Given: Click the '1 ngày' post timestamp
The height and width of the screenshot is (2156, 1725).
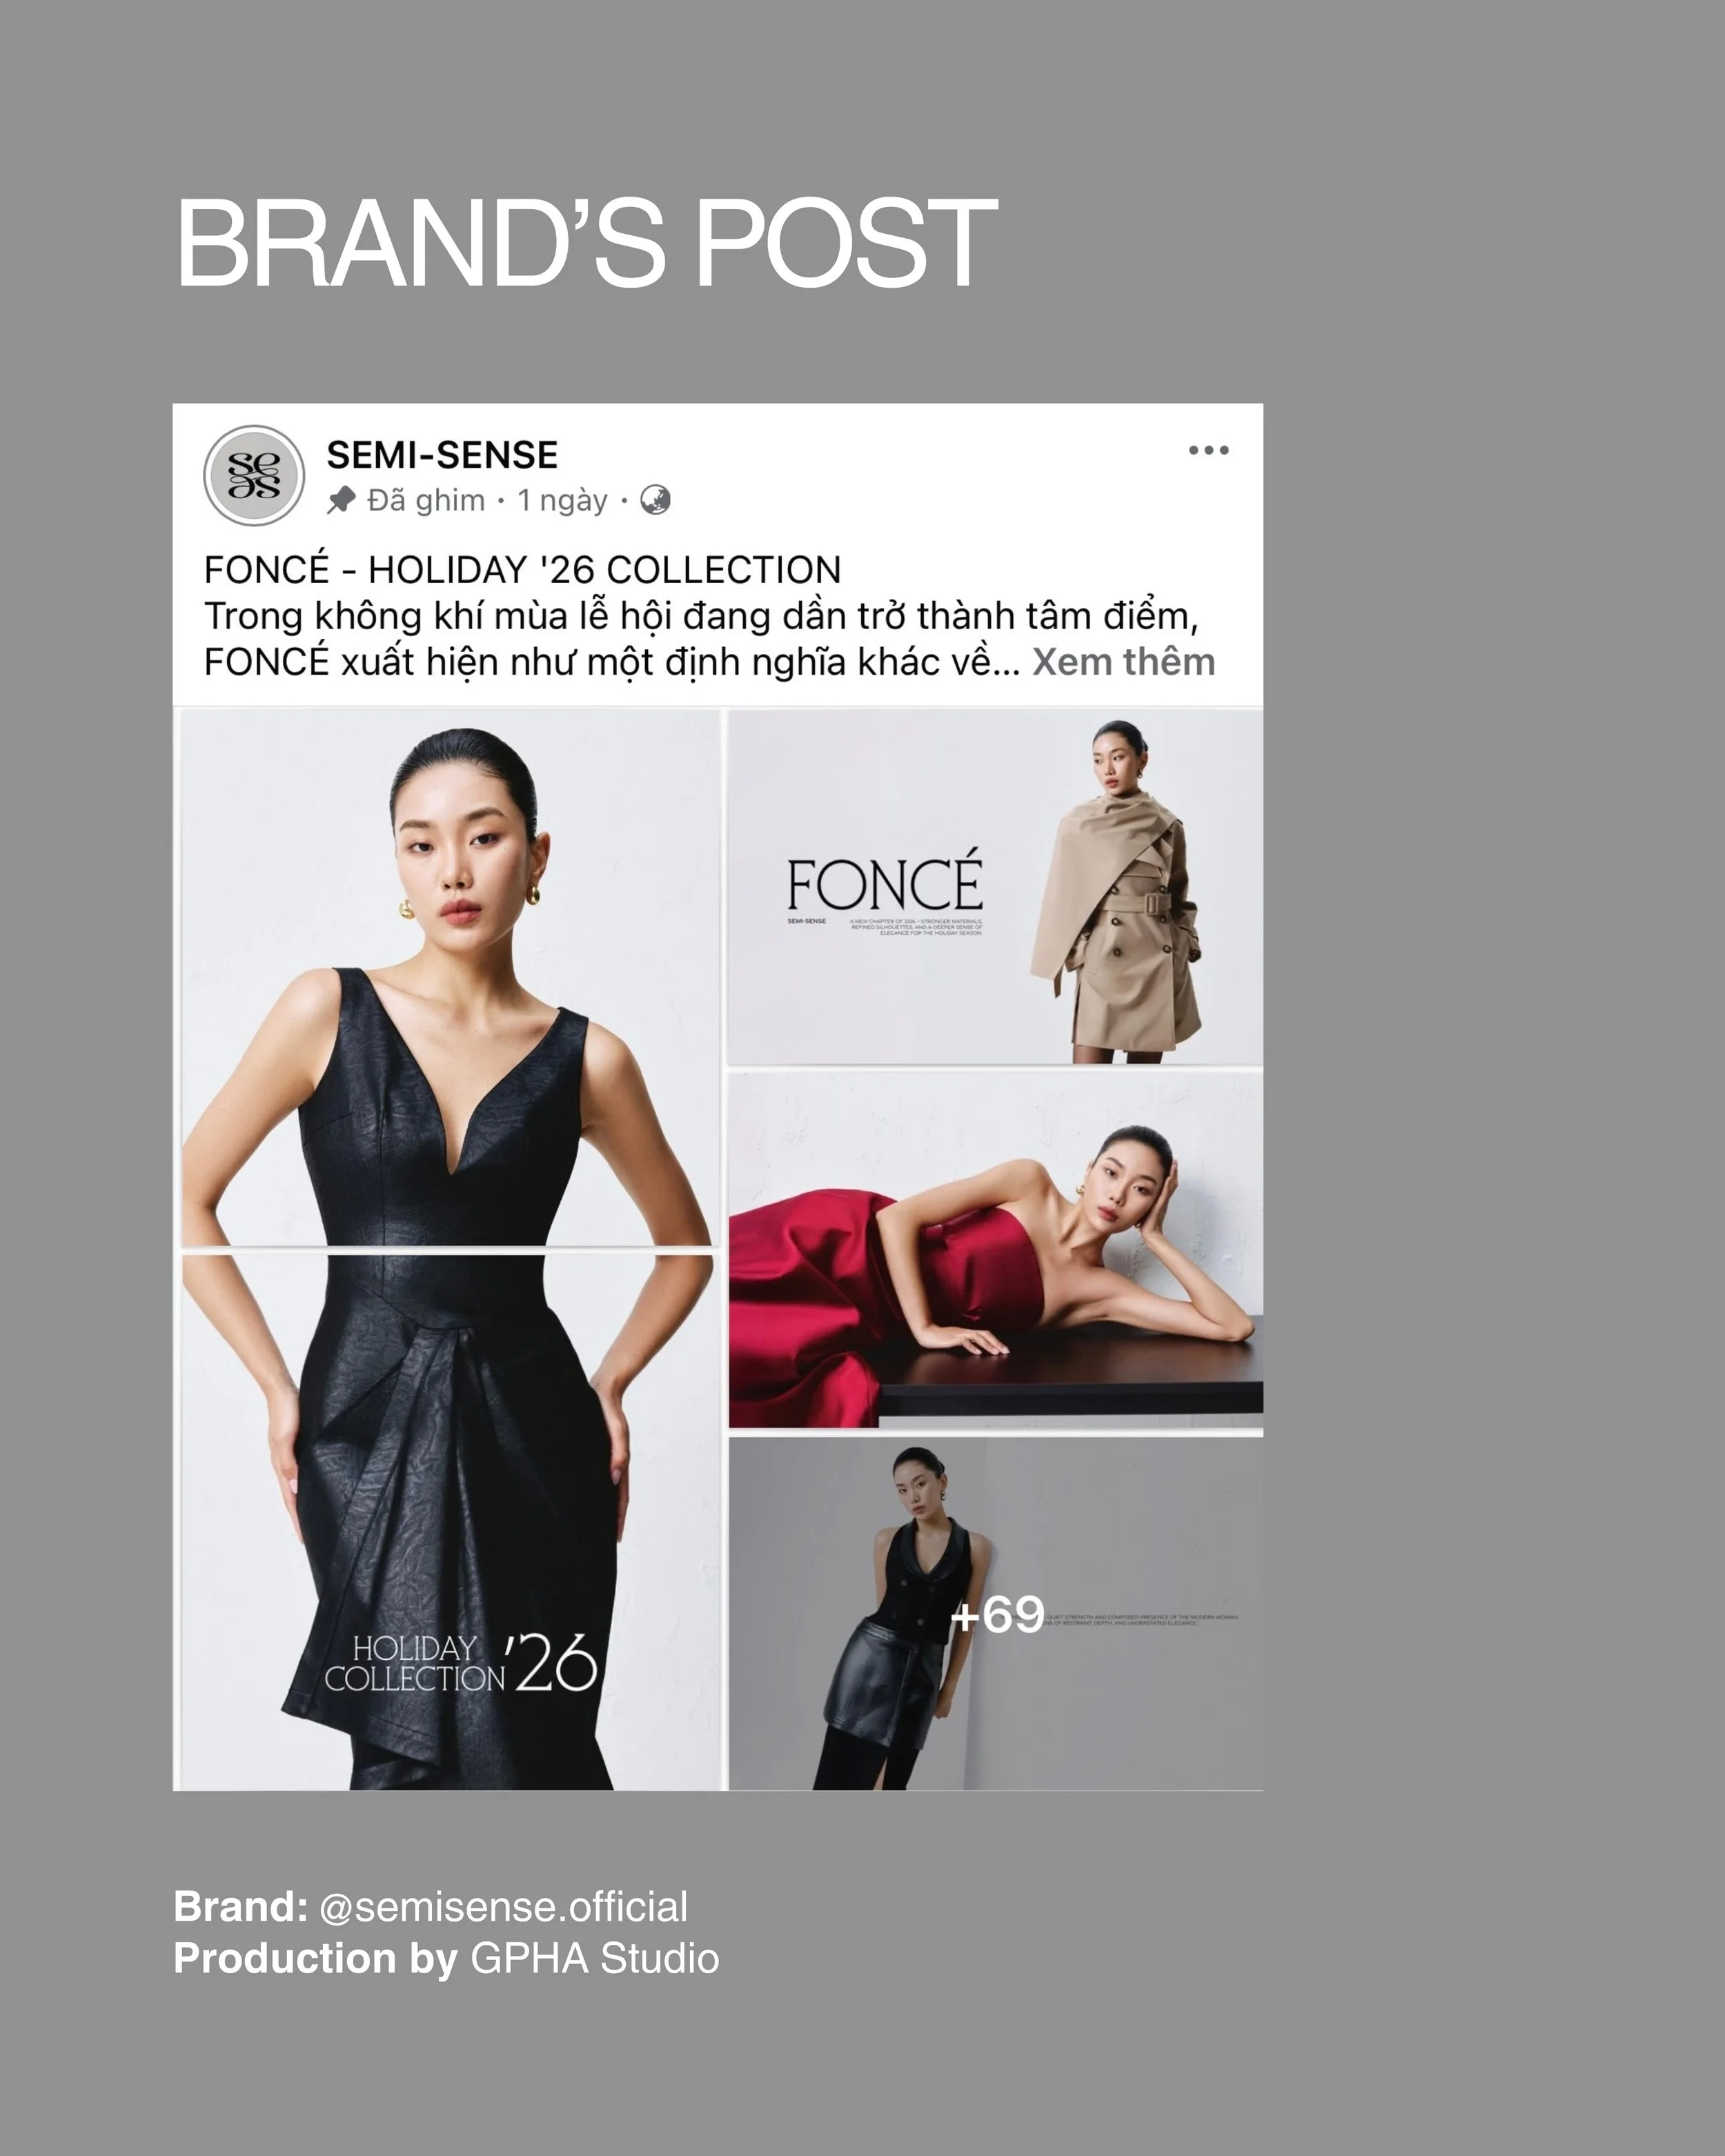Looking at the screenshot, I should [x=562, y=500].
